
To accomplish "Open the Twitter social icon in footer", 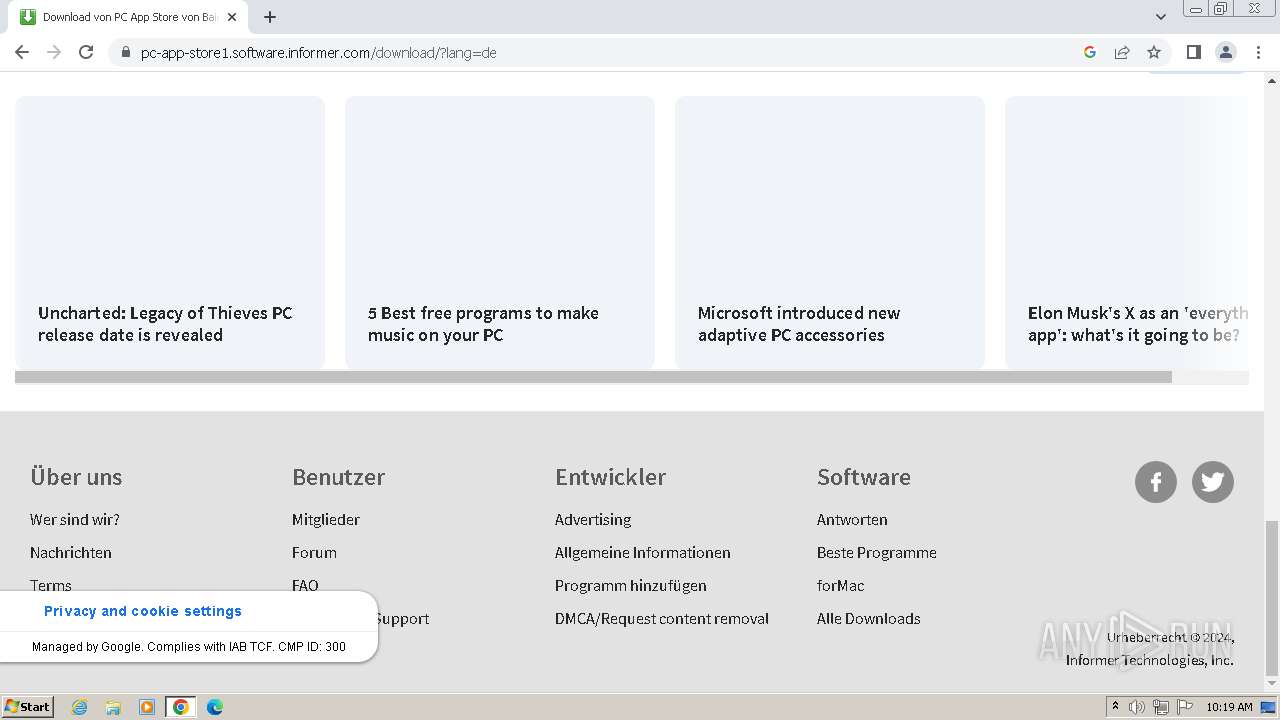I will [x=1213, y=482].
